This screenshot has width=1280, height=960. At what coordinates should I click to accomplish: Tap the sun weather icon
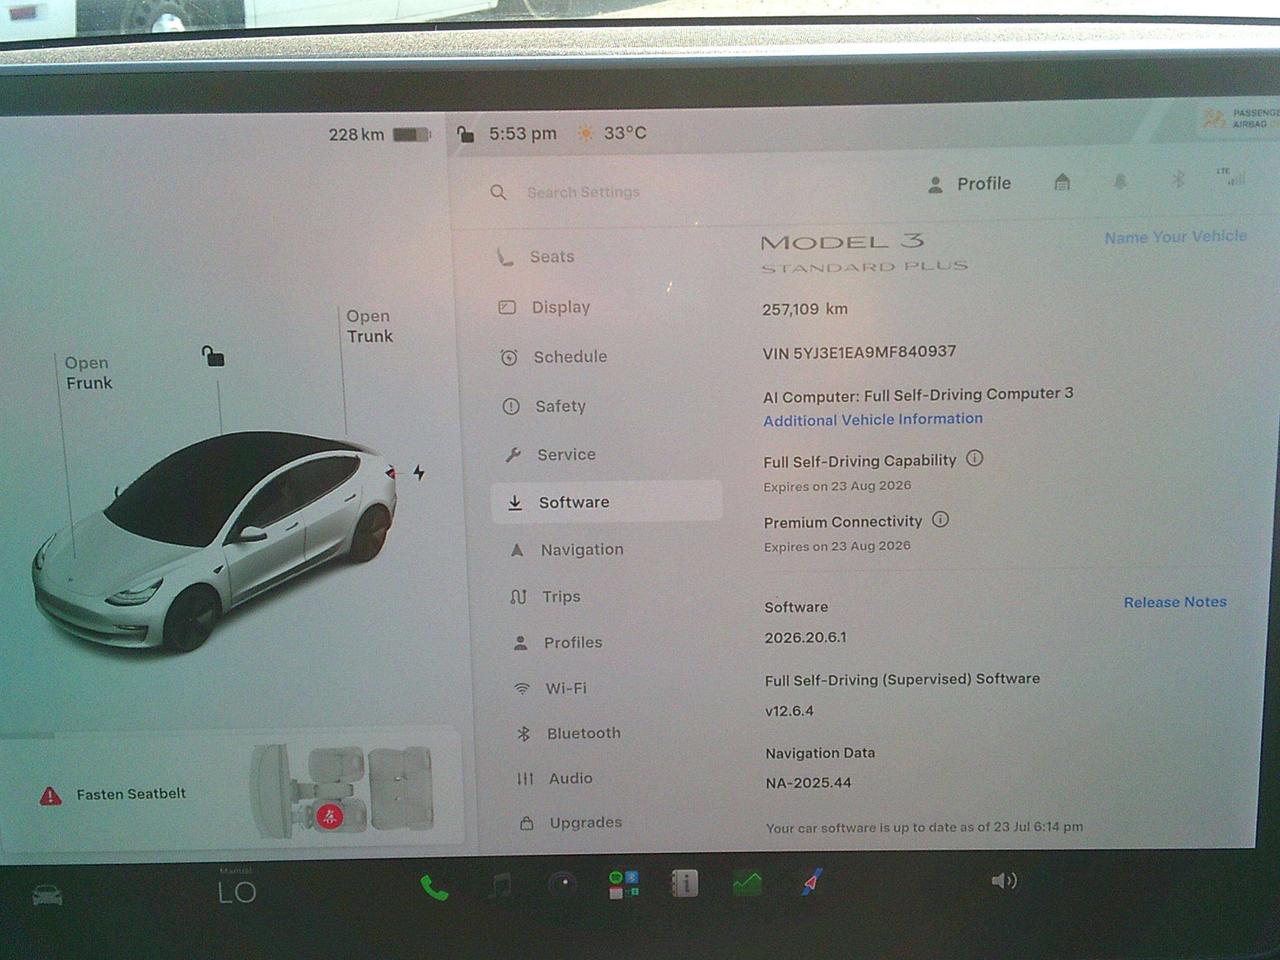pyautogui.click(x=585, y=133)
